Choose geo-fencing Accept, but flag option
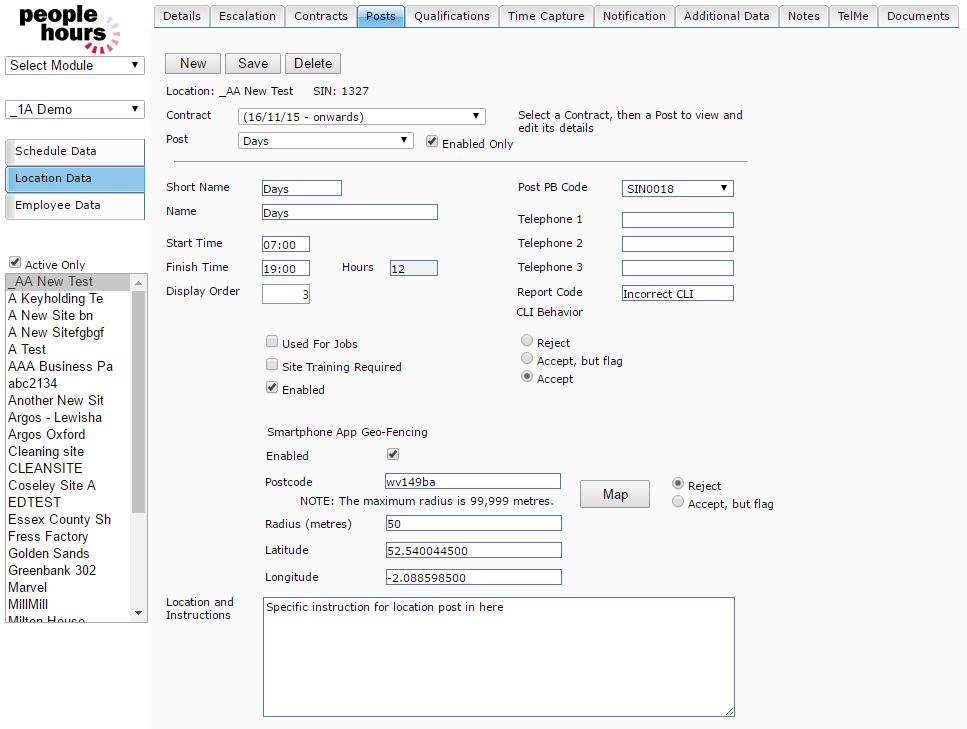This screenshot has height=729, width=967. click(679, 502)
